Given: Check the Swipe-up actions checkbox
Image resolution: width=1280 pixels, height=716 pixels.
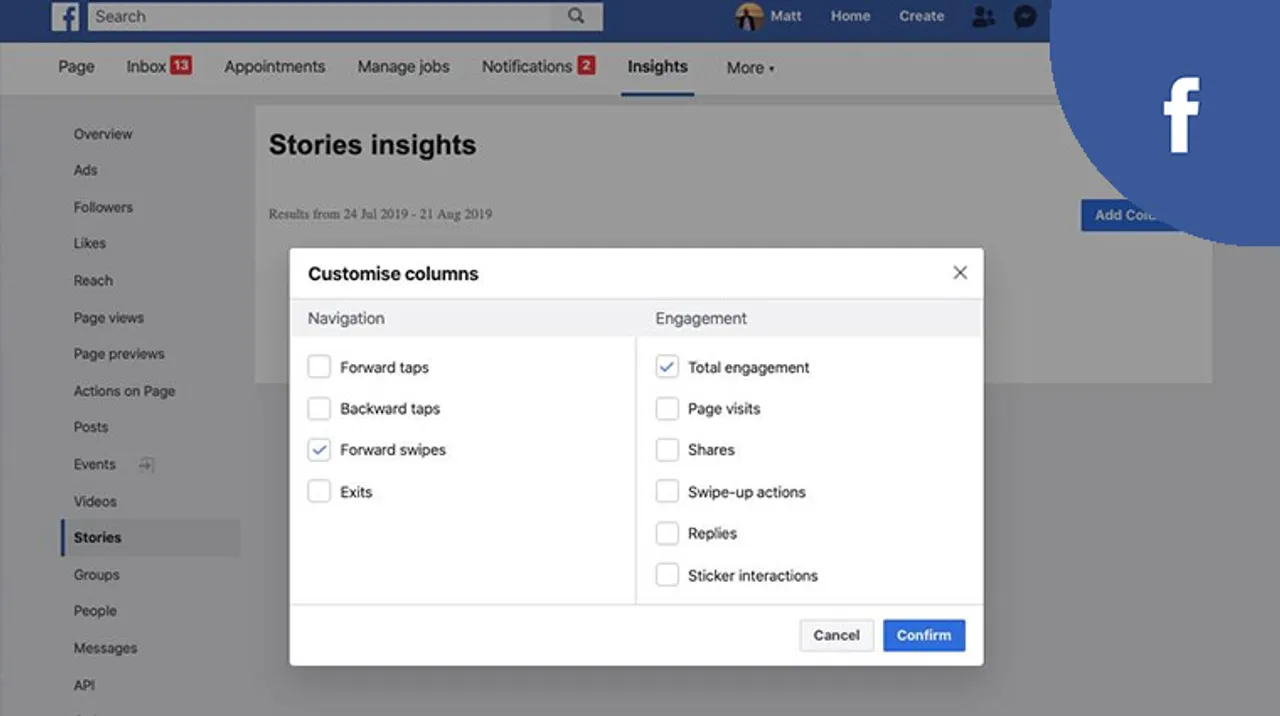Looking at the screenshot, I should (x=667, y=491).
